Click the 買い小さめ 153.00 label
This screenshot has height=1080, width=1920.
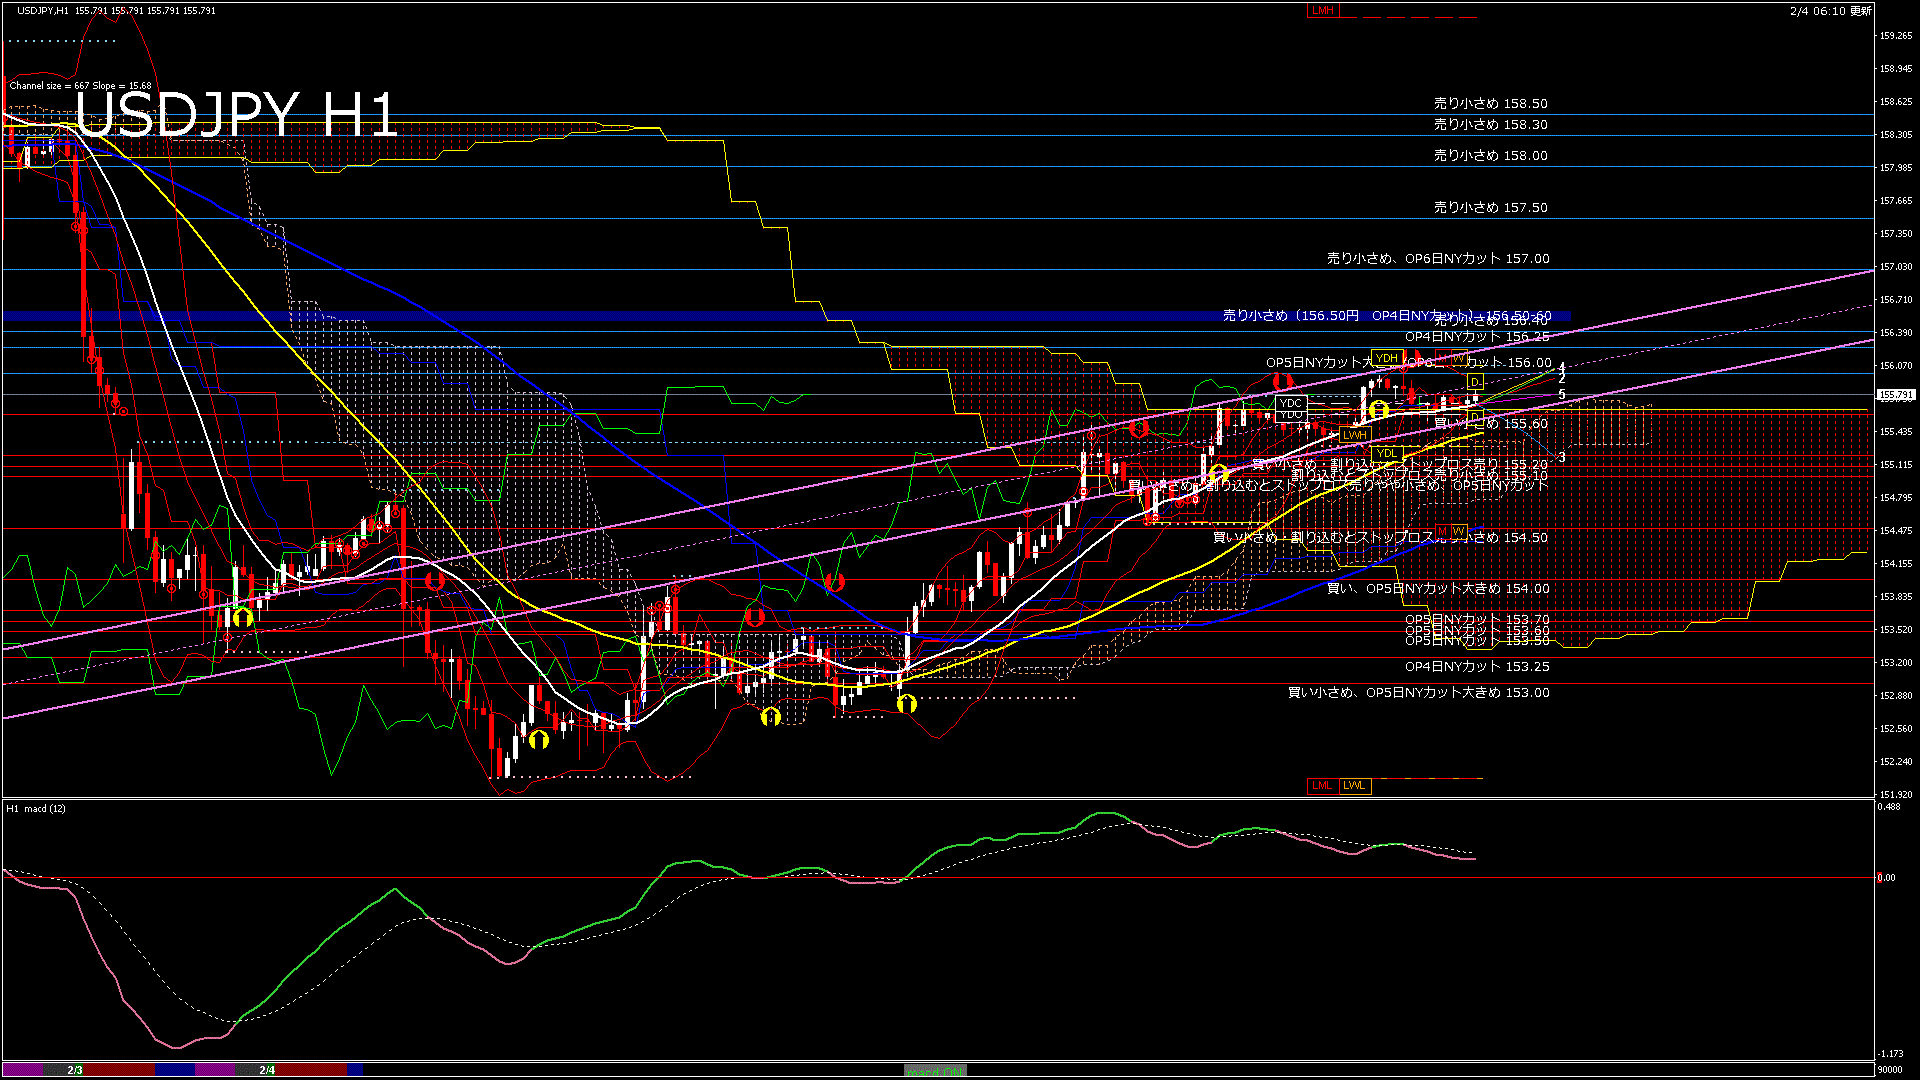(x=1418, y=692)
